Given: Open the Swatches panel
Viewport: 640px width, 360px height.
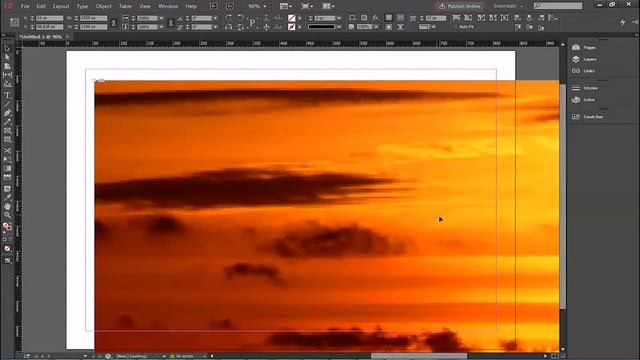Looking at the screenshot, I should coord(587,117).
